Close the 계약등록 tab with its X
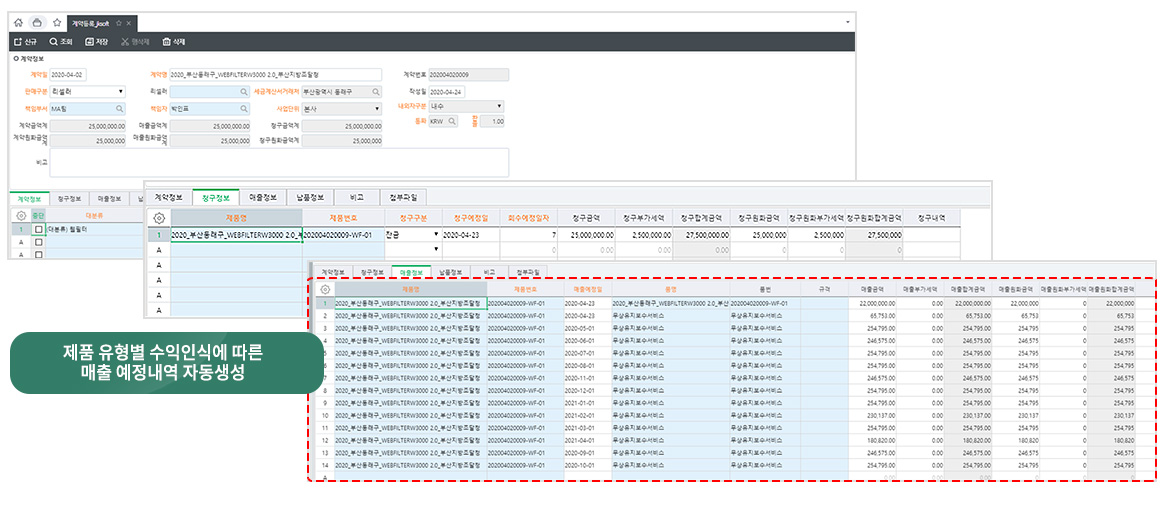The width and height of the screenshot is (1167, 507). click(x=128, y=24)
